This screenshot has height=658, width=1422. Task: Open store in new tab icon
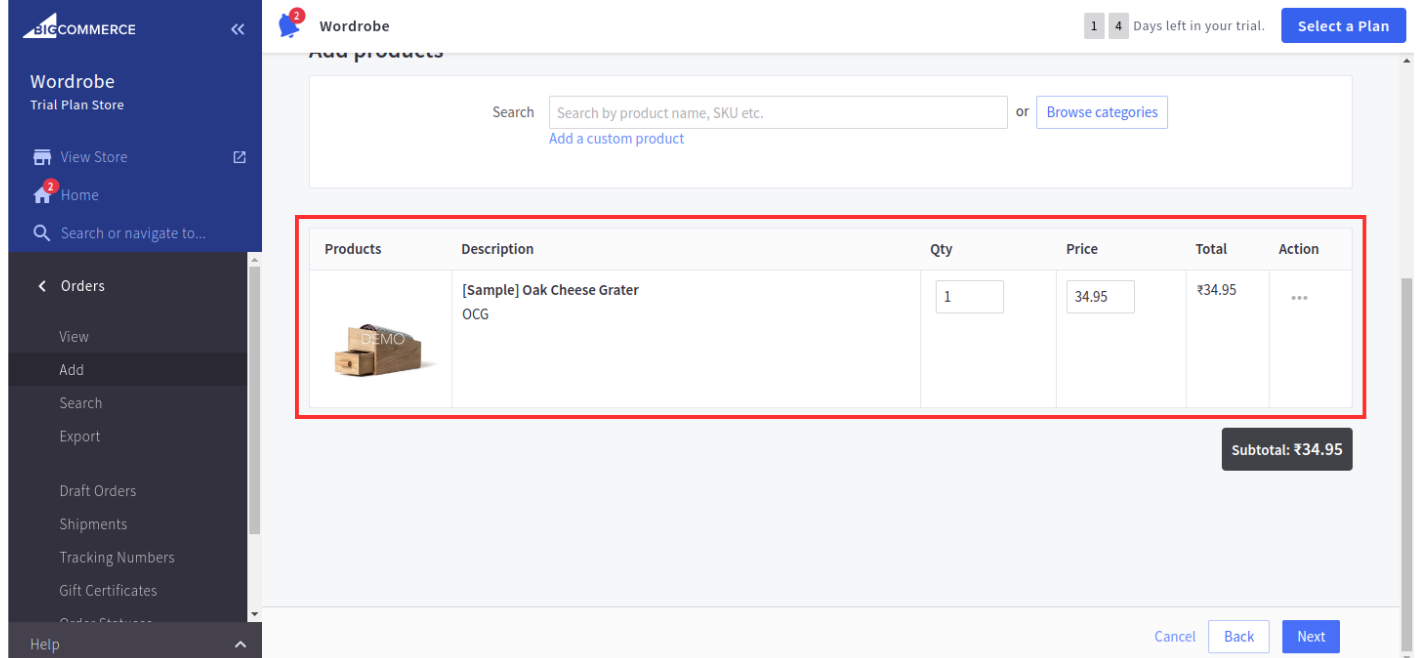click(x=239, y=157)
